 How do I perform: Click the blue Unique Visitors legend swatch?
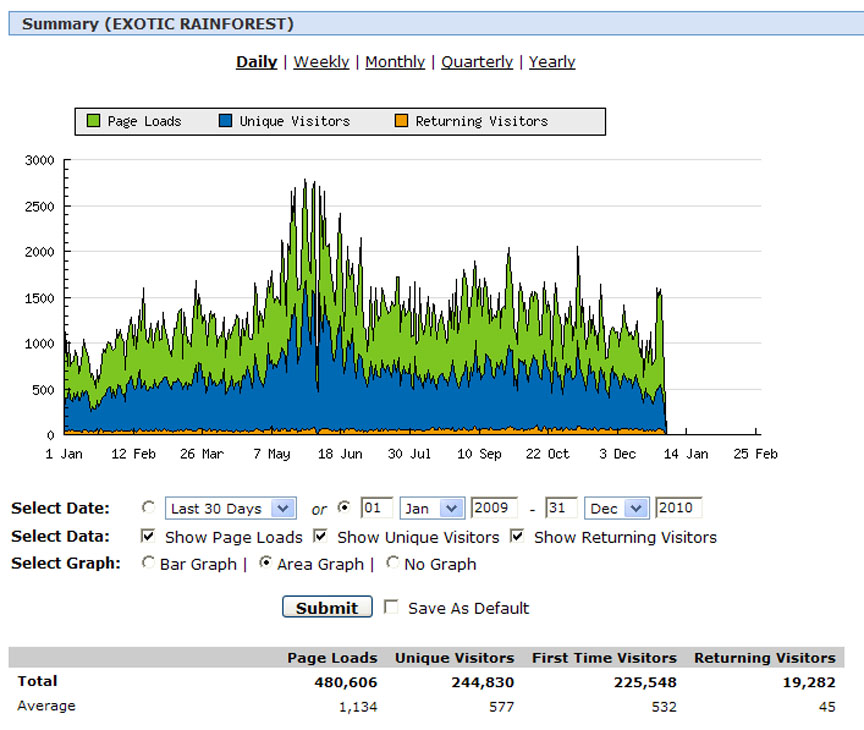point(225,120)
